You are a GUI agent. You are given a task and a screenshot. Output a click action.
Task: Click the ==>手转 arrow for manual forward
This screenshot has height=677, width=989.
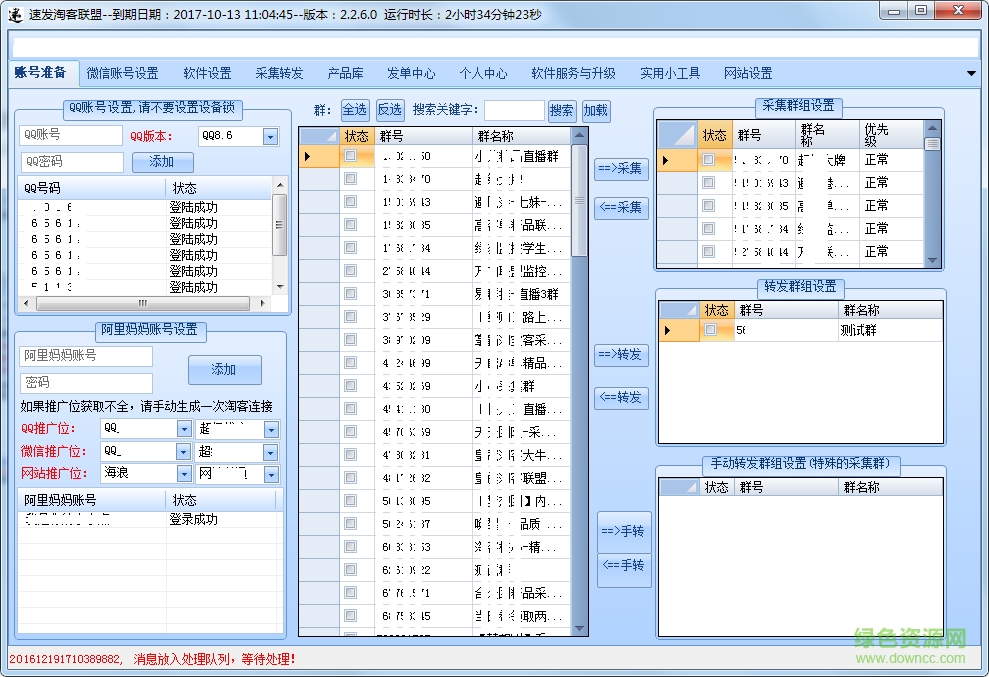coord(623,531)
